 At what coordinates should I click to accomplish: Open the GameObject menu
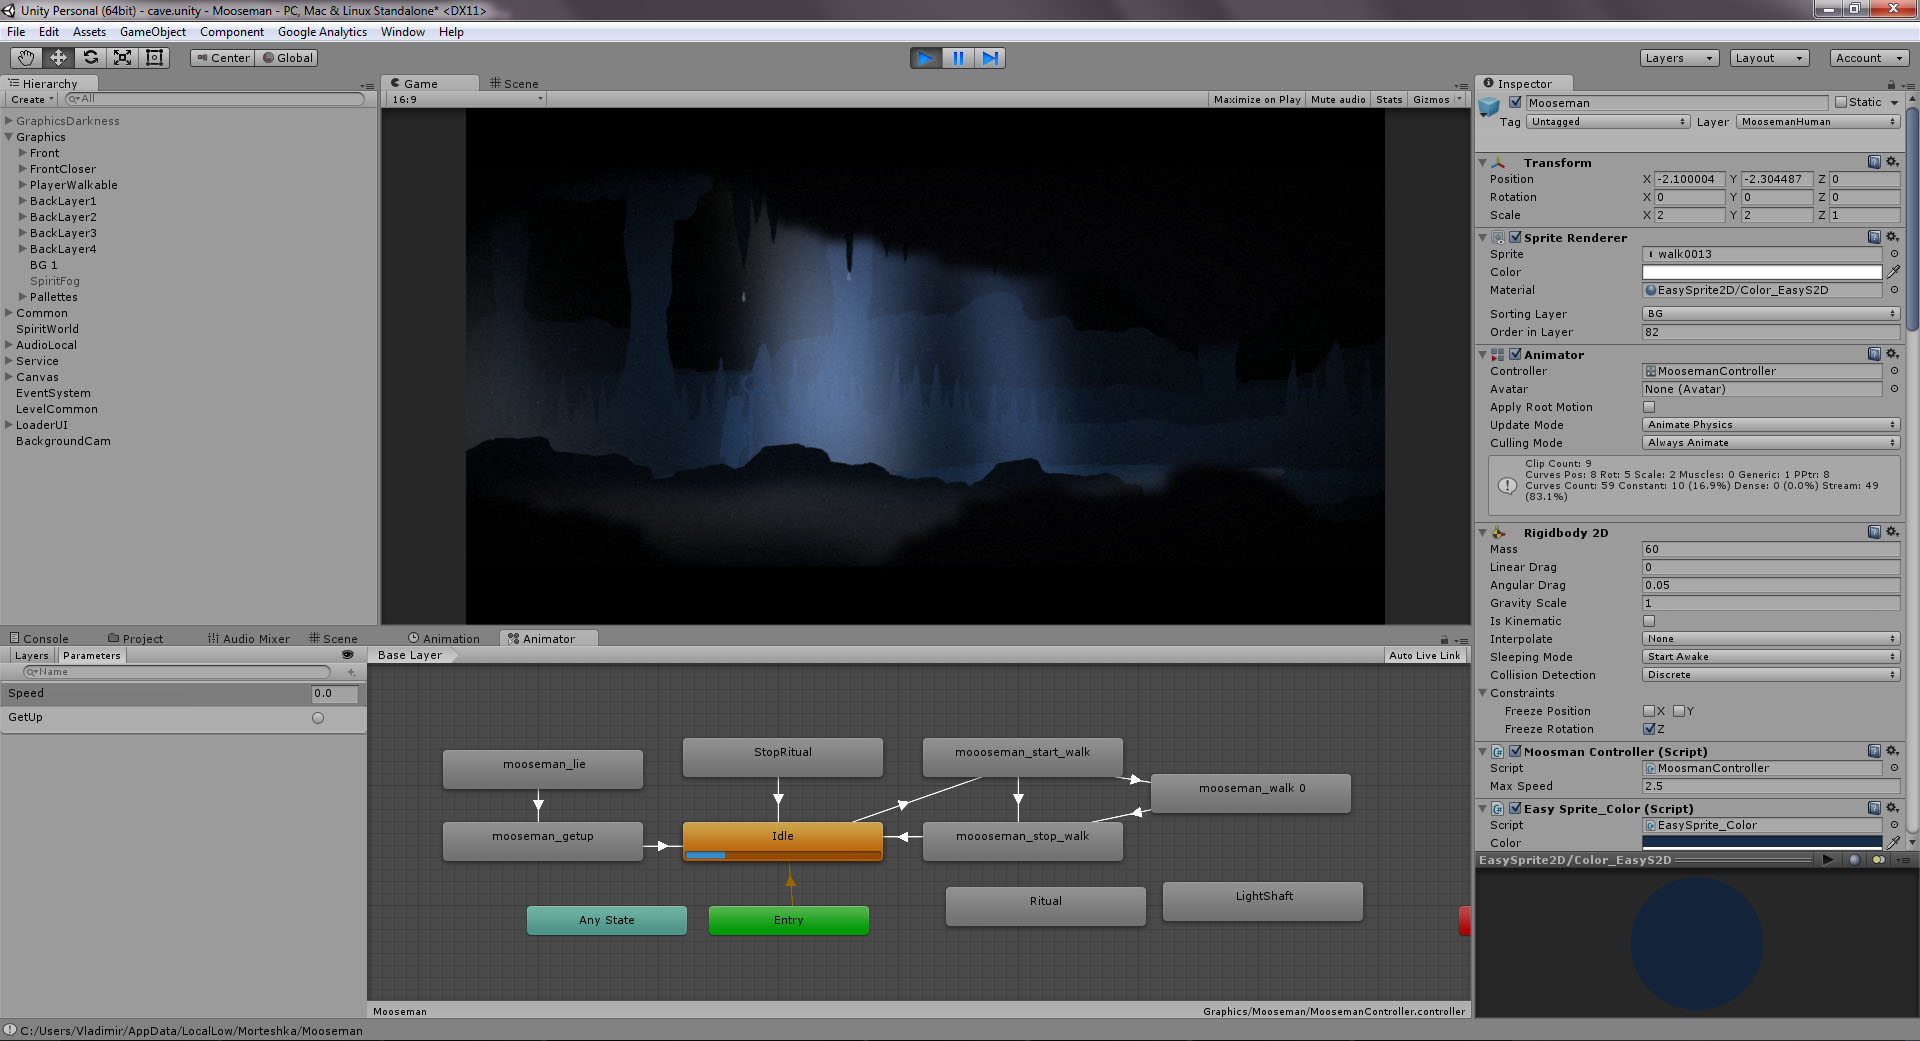pyautogui.click(x=152, y=32)
